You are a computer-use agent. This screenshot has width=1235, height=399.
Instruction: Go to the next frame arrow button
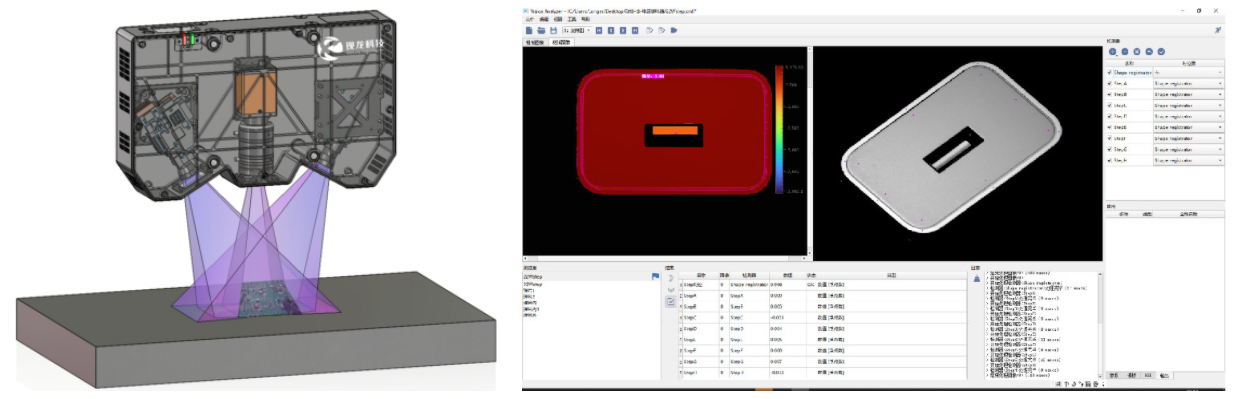(623, 30)
